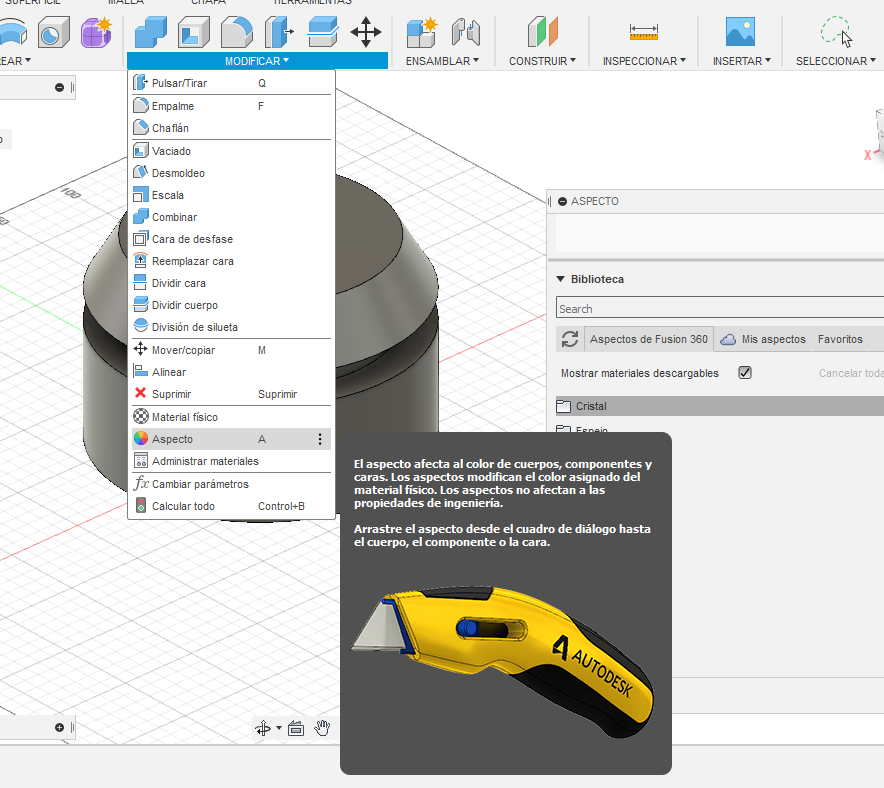The width and height of the screenshot is (884, 788).
Task: Open the ENSAMBLAR dropdown menu
Action: tap(442, 61)
